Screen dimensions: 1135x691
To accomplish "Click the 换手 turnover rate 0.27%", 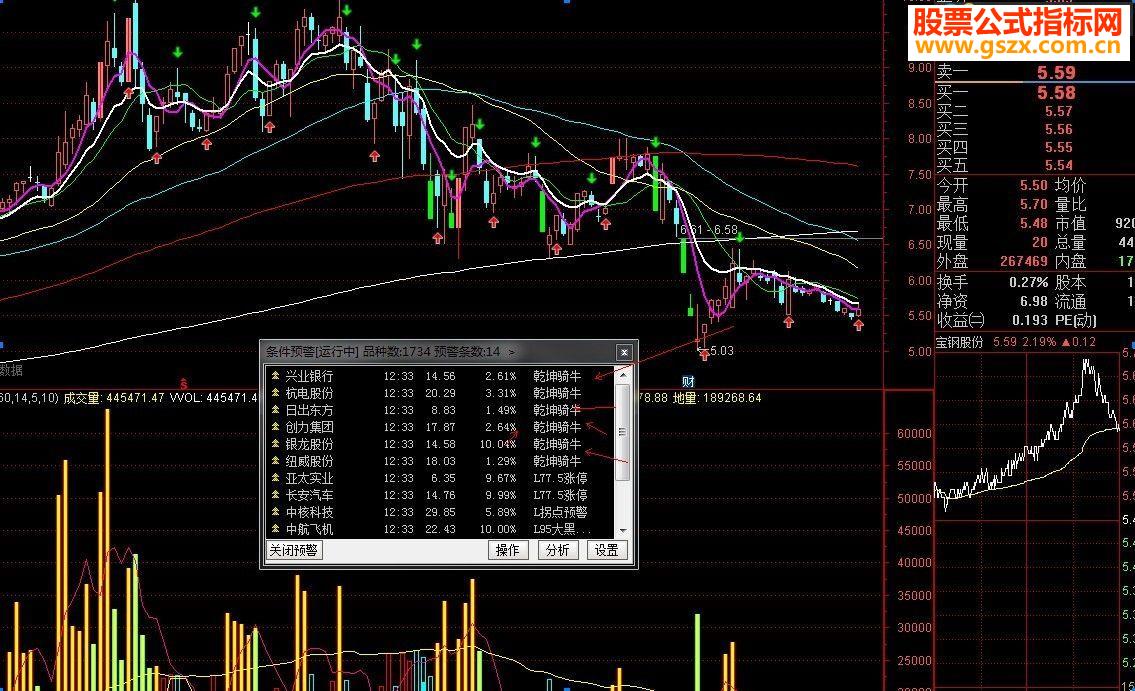I will [1029, 282].
